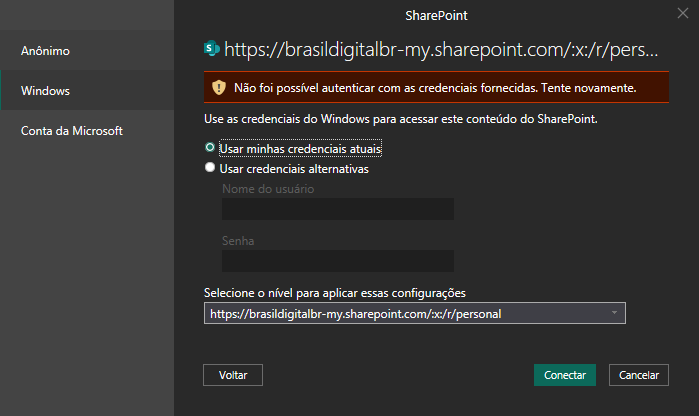The width and height of the screenshot is (699, 416).
Task: Open the settings level dropdown
Action: (415, 313)
